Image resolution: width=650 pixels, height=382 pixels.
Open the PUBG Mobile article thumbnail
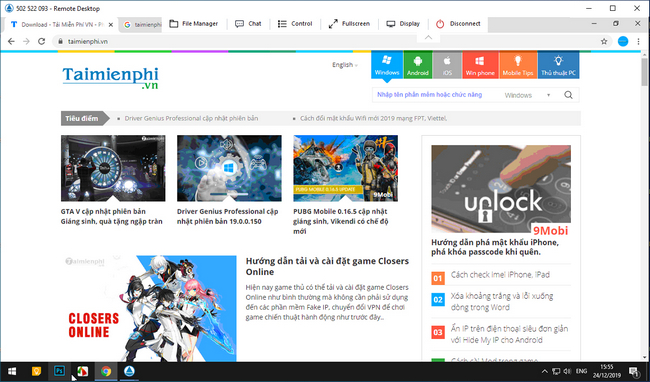point(345,168)
